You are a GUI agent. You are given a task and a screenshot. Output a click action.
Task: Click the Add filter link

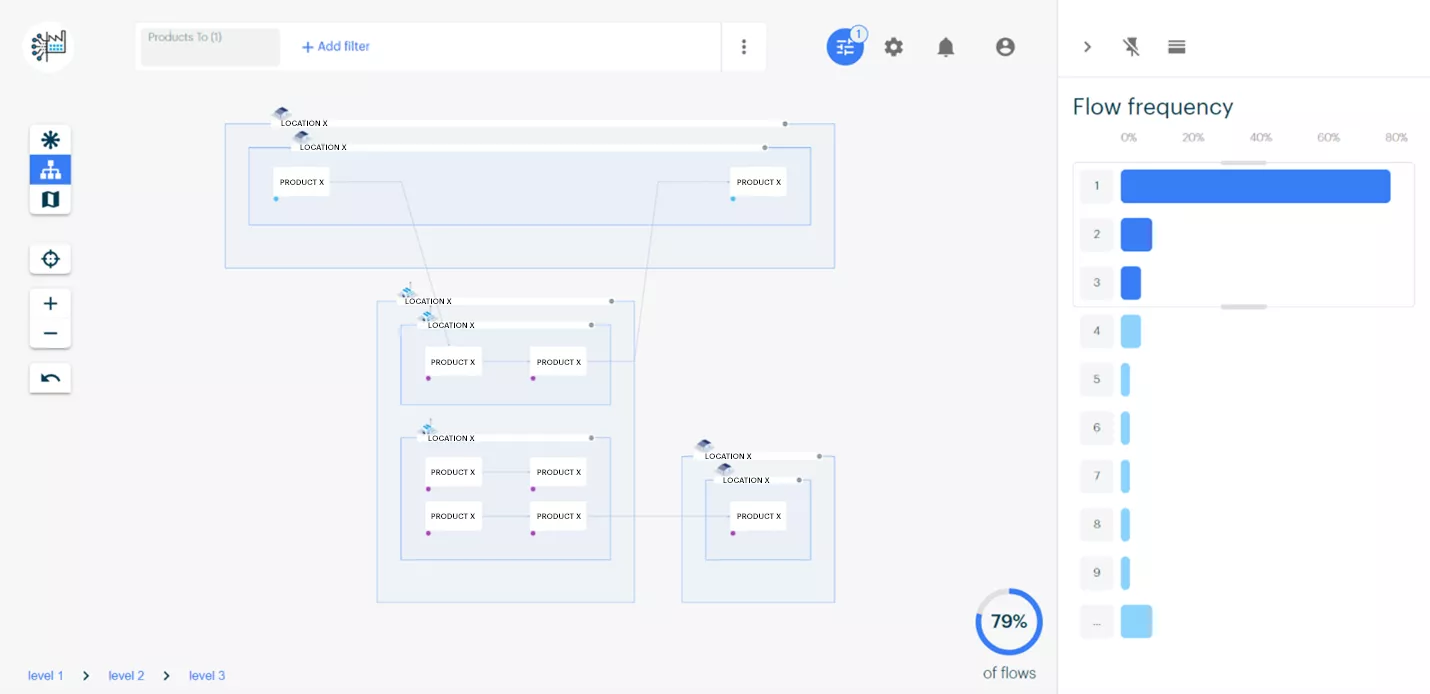pos(336,47)
